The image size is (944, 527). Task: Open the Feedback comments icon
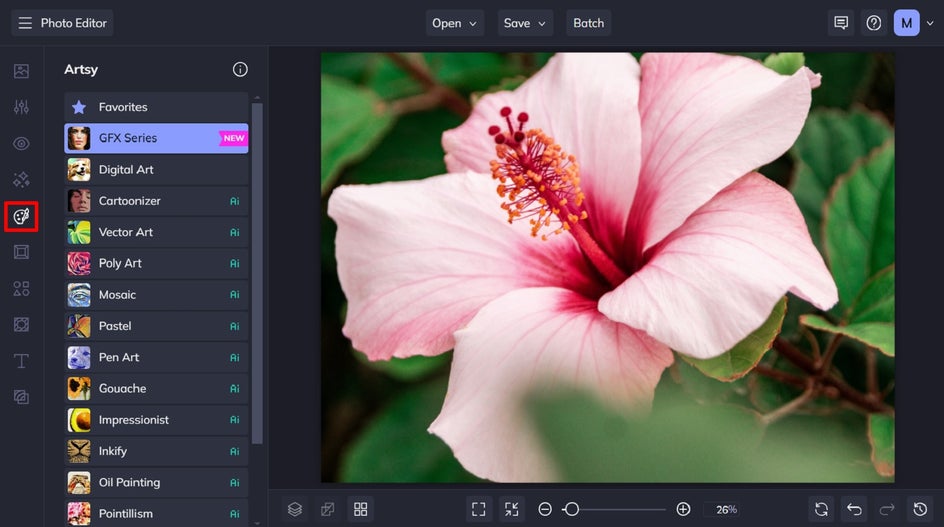[841, 23]
